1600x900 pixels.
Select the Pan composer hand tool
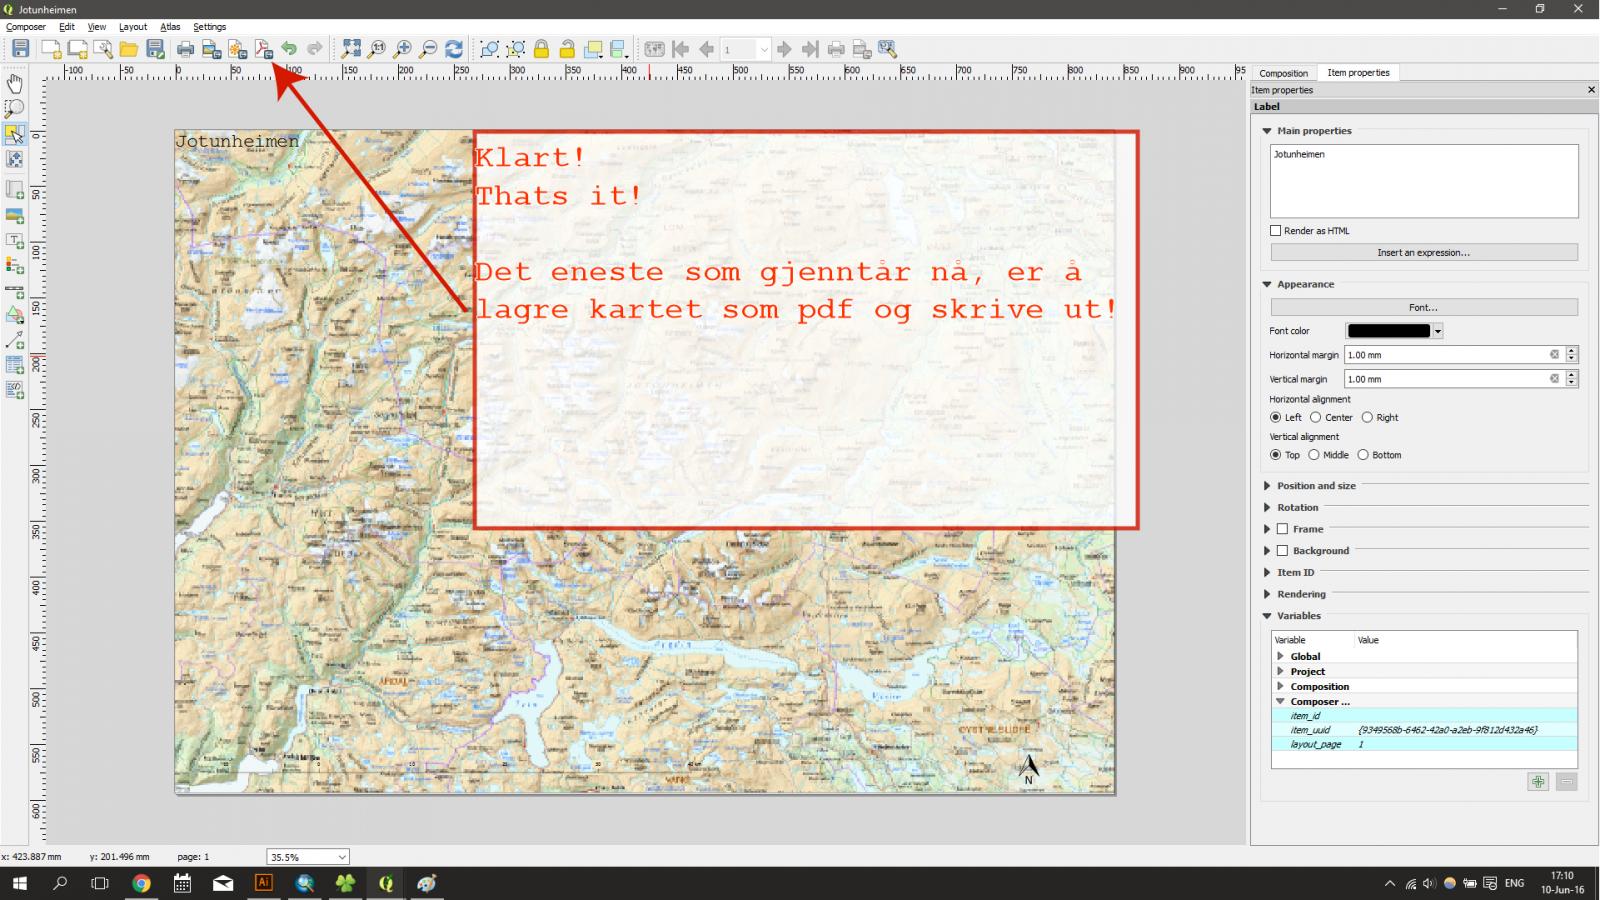pos(14,83)
